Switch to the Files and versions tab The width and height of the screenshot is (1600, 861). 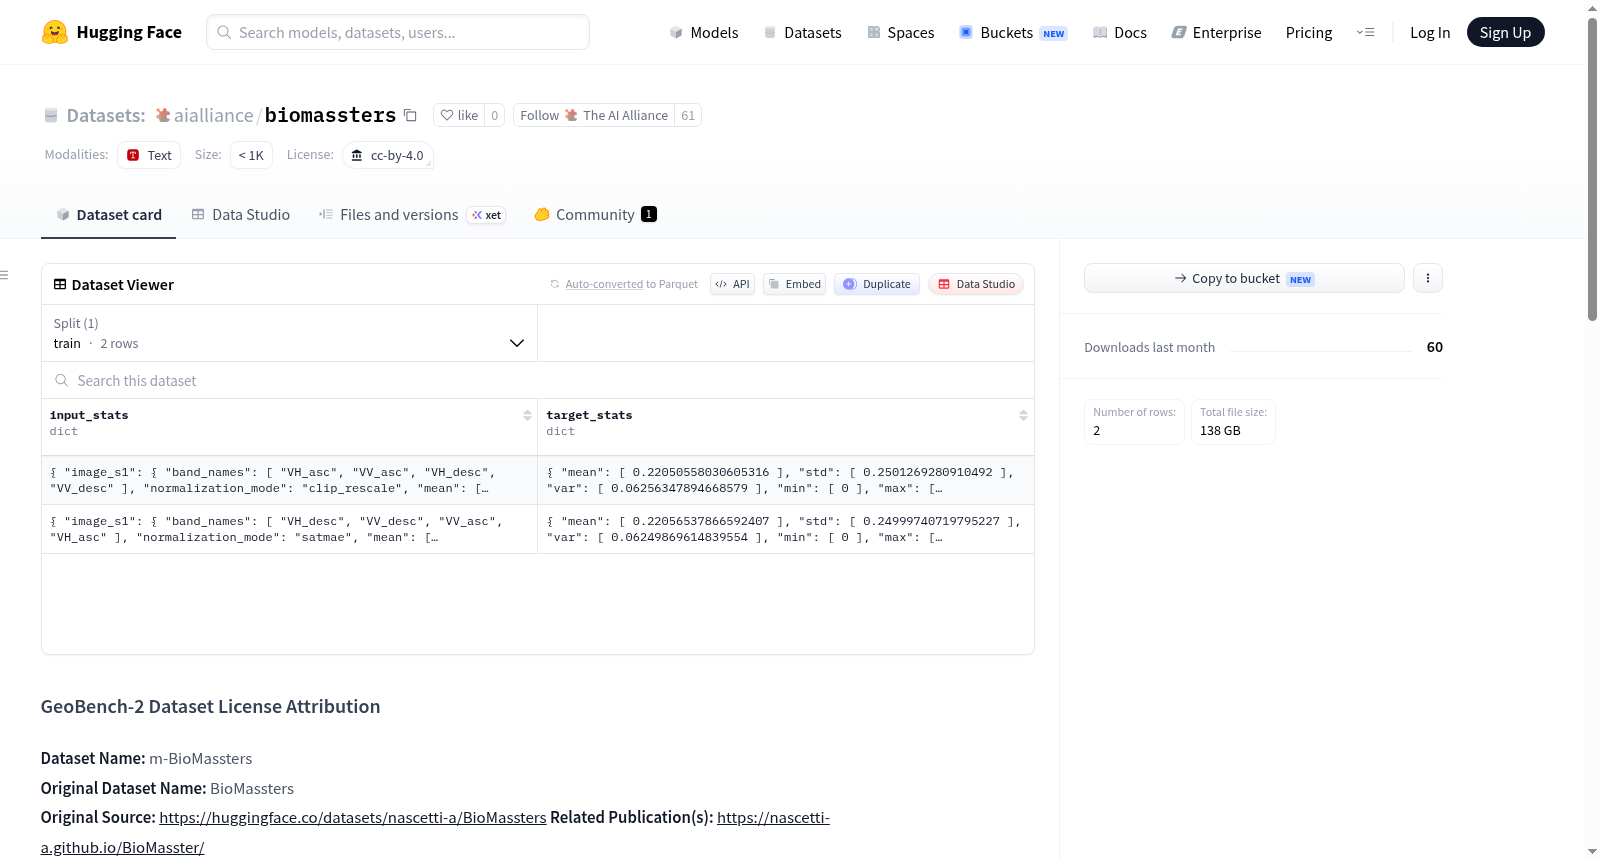tap(412, 214)
